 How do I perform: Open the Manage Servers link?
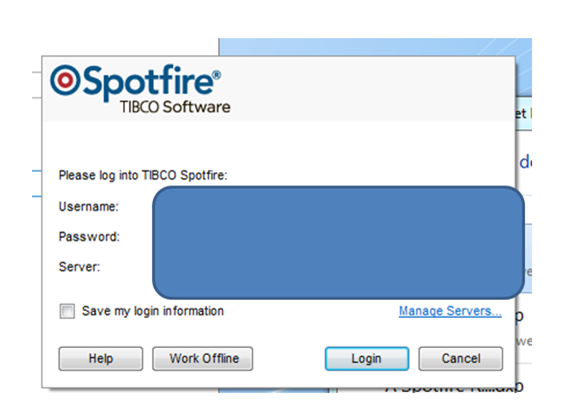[450, 311]
